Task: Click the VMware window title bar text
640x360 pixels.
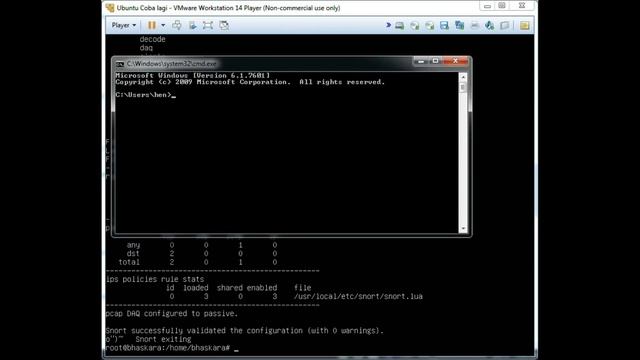Action: point(228,8)
